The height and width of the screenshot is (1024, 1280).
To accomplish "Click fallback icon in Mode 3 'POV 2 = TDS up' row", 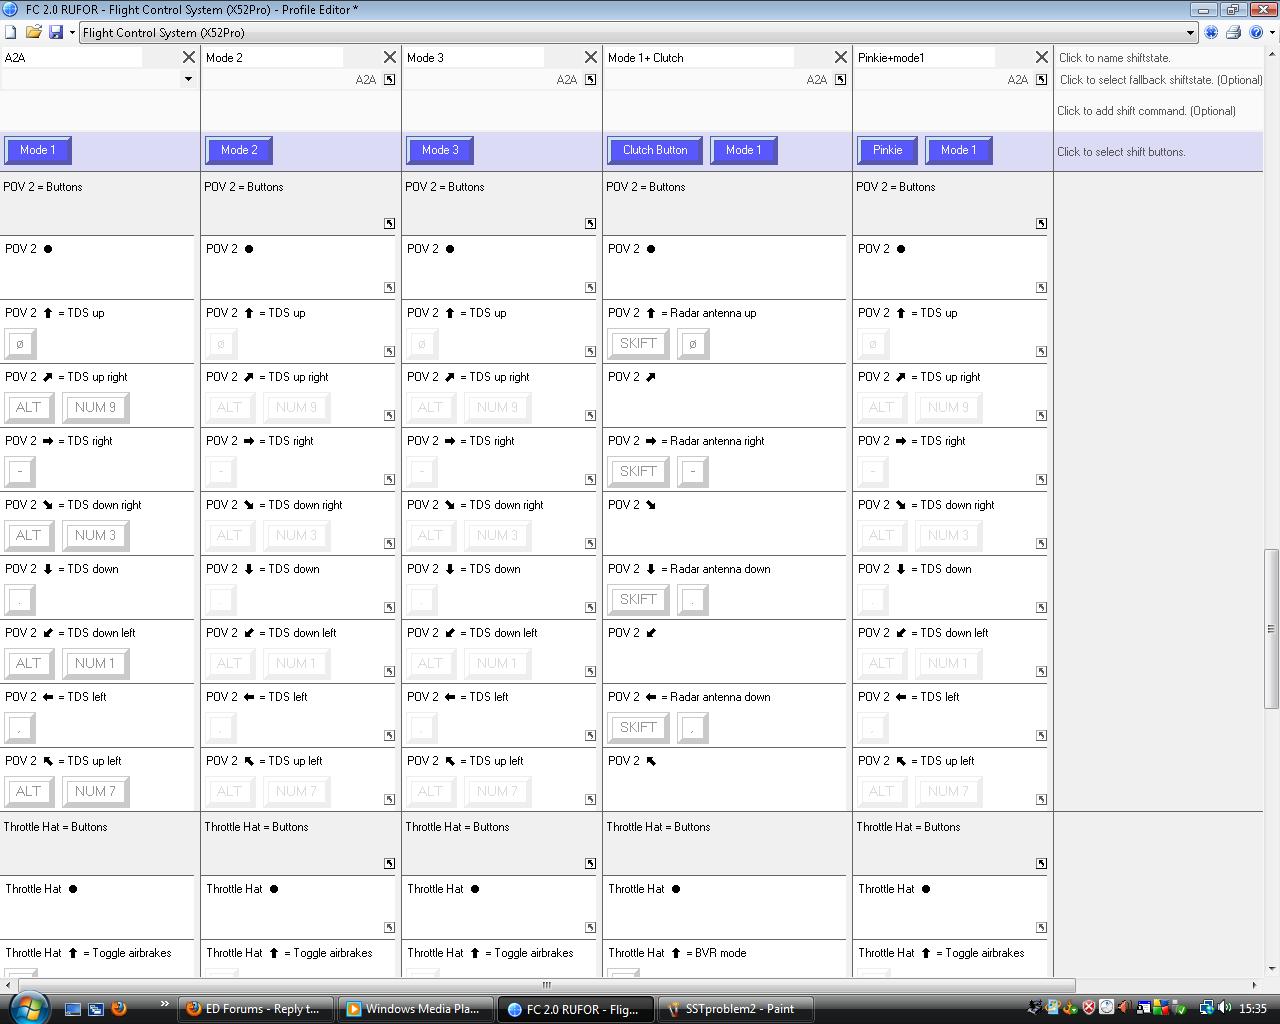I will point(591,351).
